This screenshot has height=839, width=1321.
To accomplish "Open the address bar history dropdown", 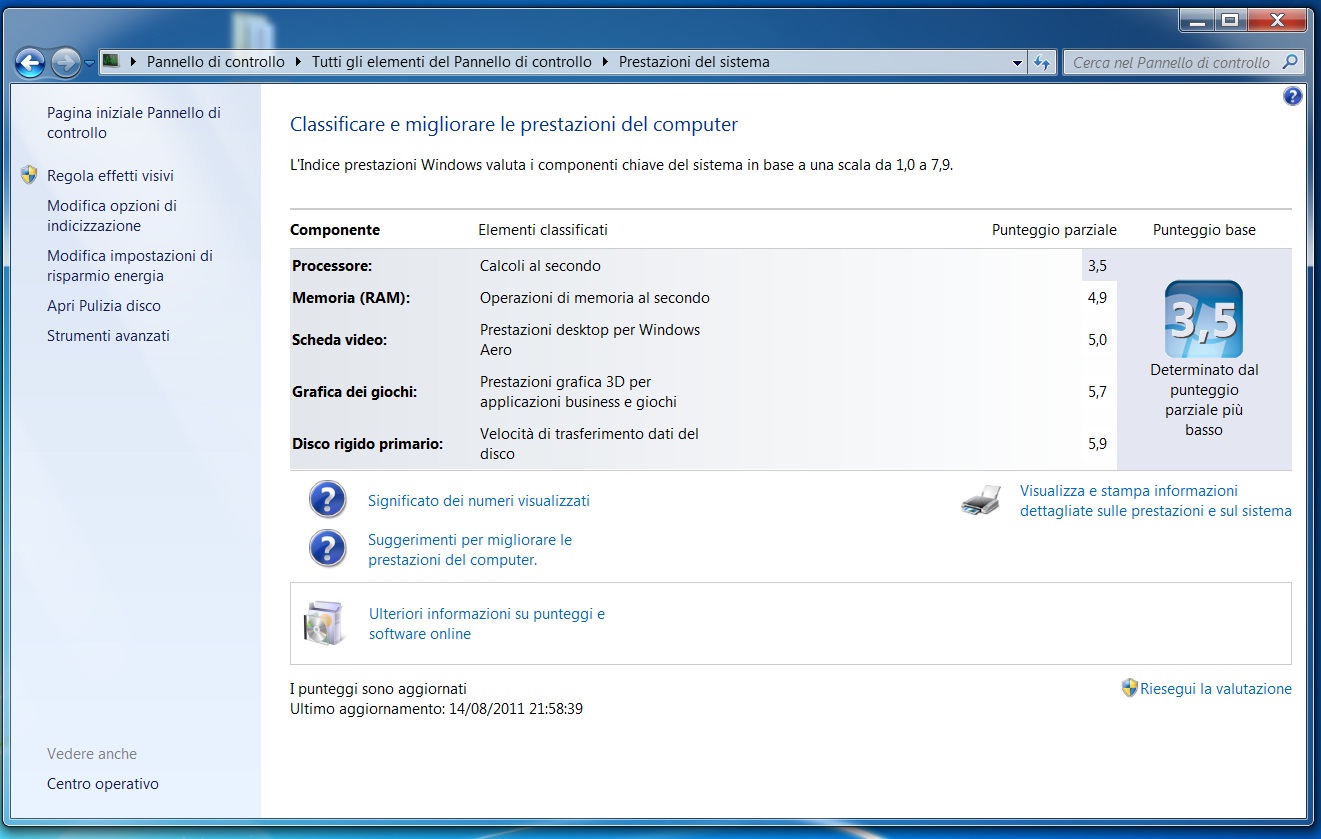I will 1018,62.
